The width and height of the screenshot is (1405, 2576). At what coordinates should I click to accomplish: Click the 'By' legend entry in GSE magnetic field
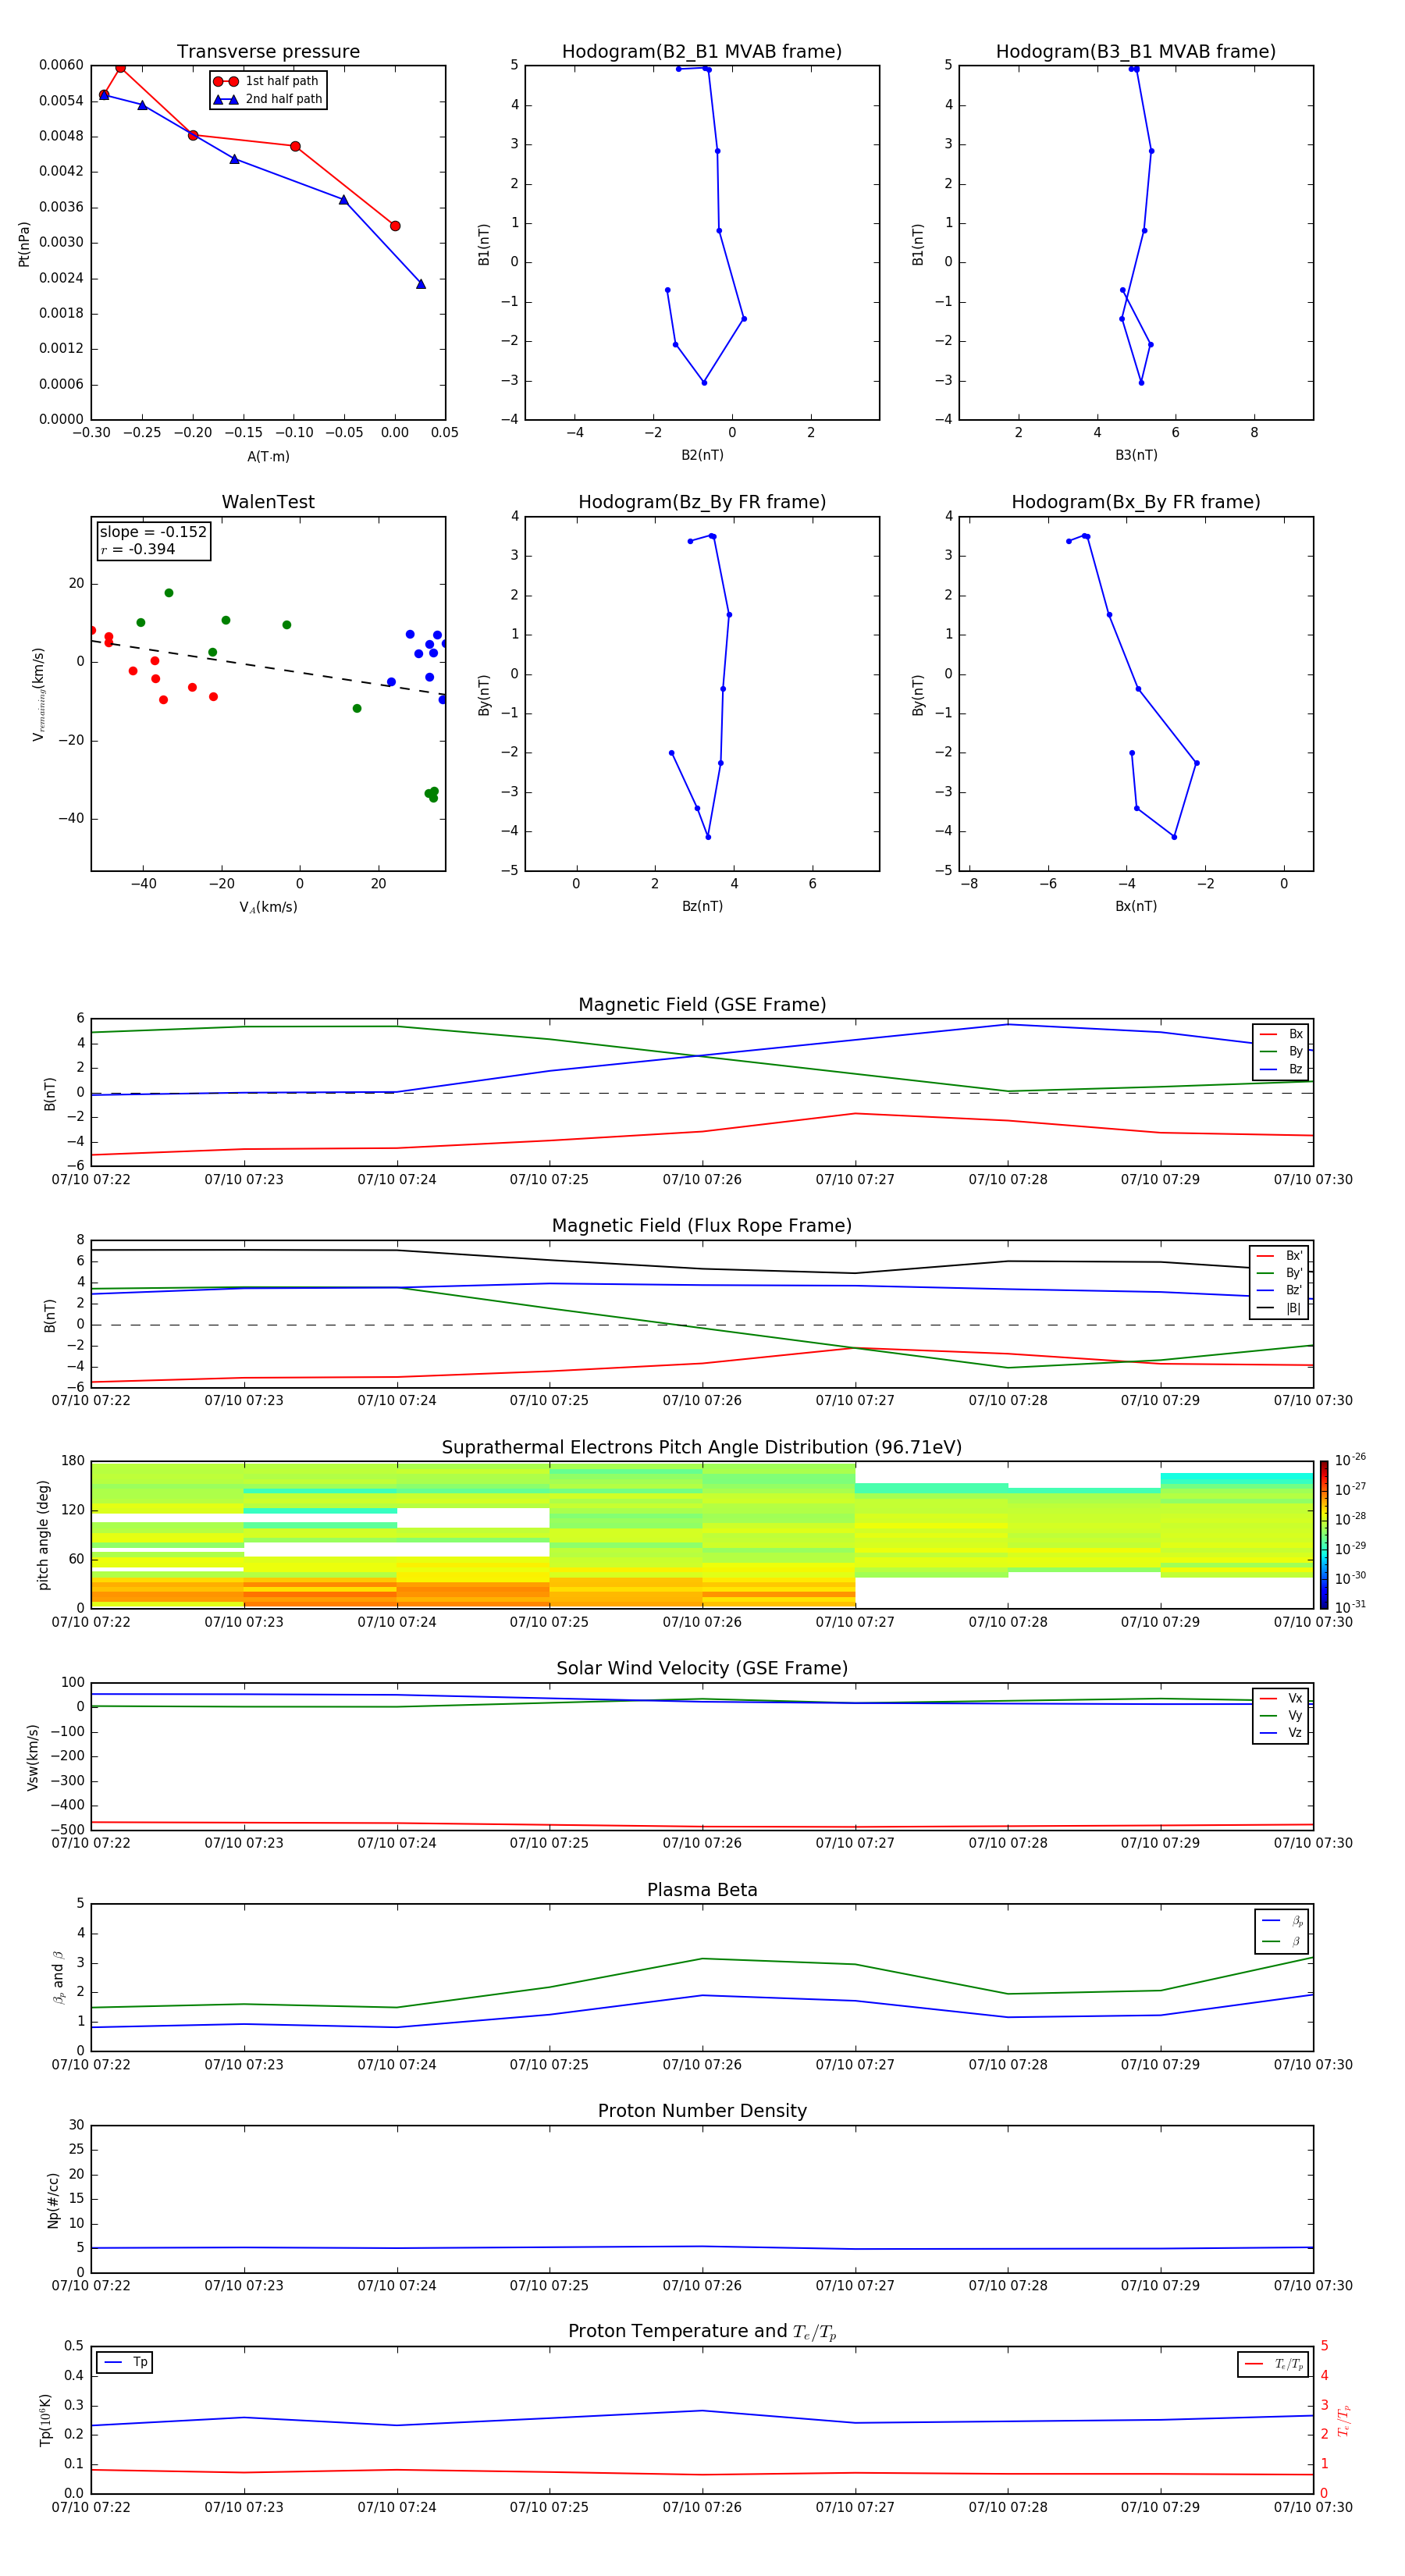[x=1281, y=1051]
